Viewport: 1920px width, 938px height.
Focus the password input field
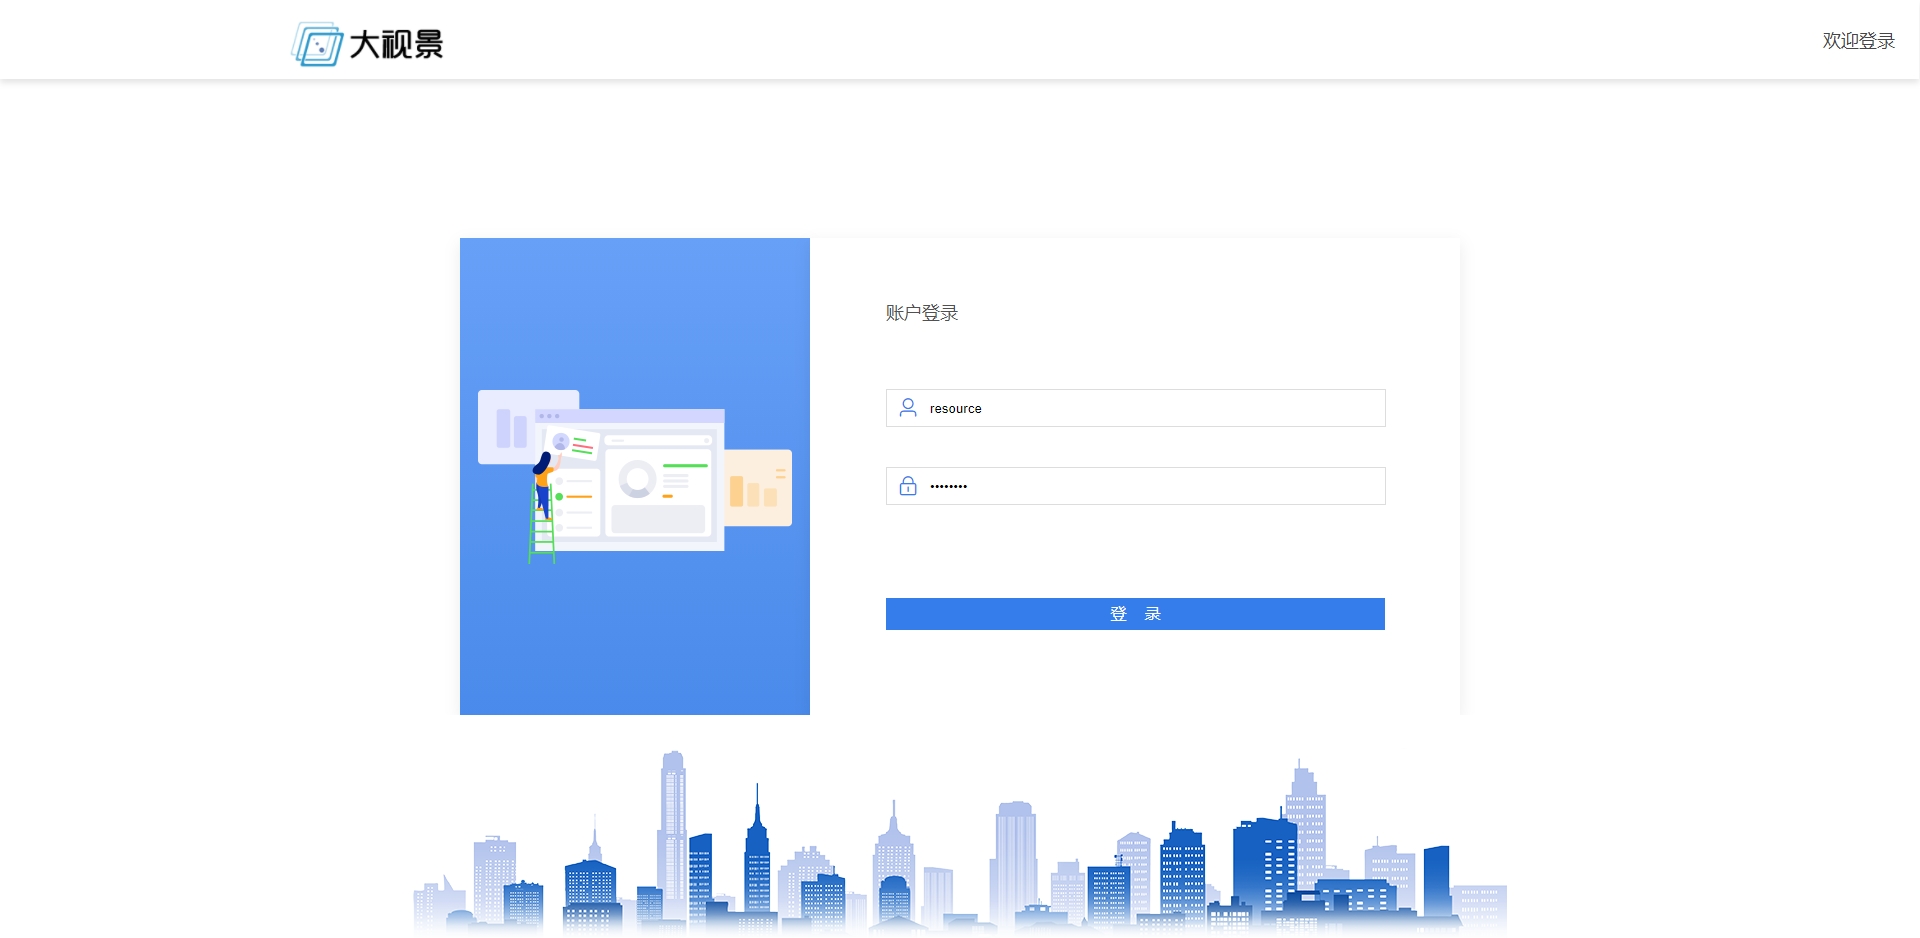(x=1135, y=486)
